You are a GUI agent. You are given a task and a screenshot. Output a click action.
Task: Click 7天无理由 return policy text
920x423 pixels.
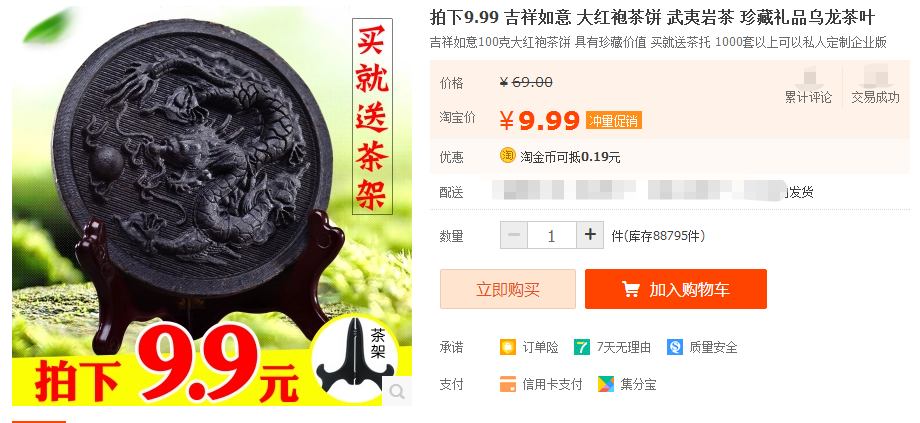point(624,347)
